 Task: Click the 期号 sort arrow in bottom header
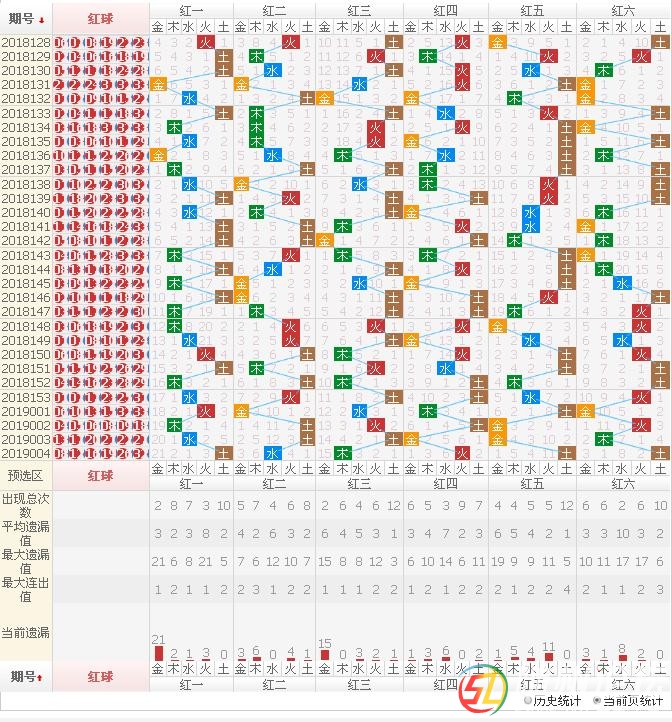click(40, 679)
